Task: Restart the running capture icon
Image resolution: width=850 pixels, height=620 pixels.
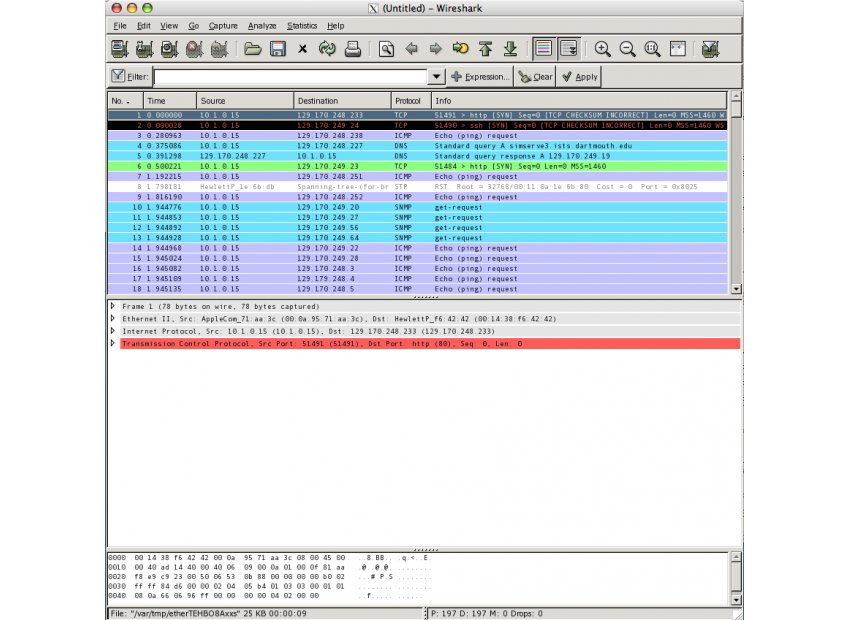Action: [x=220, y=49]
